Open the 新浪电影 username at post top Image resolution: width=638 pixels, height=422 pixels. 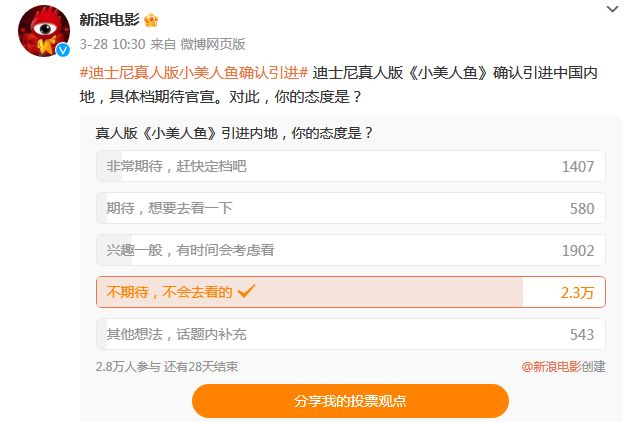point(110,20)
